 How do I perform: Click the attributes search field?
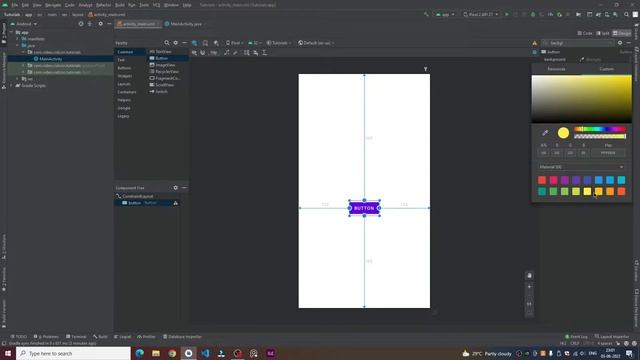(x=578, y=43)
